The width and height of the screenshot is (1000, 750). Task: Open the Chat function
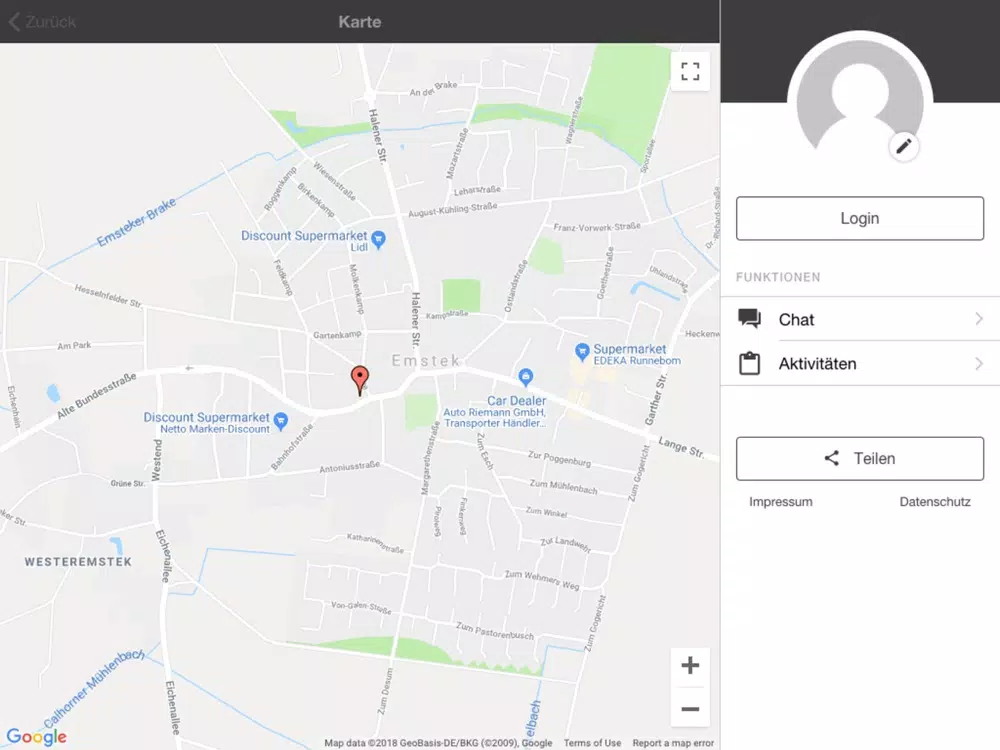pyautogui.click(x=860, y=319)
